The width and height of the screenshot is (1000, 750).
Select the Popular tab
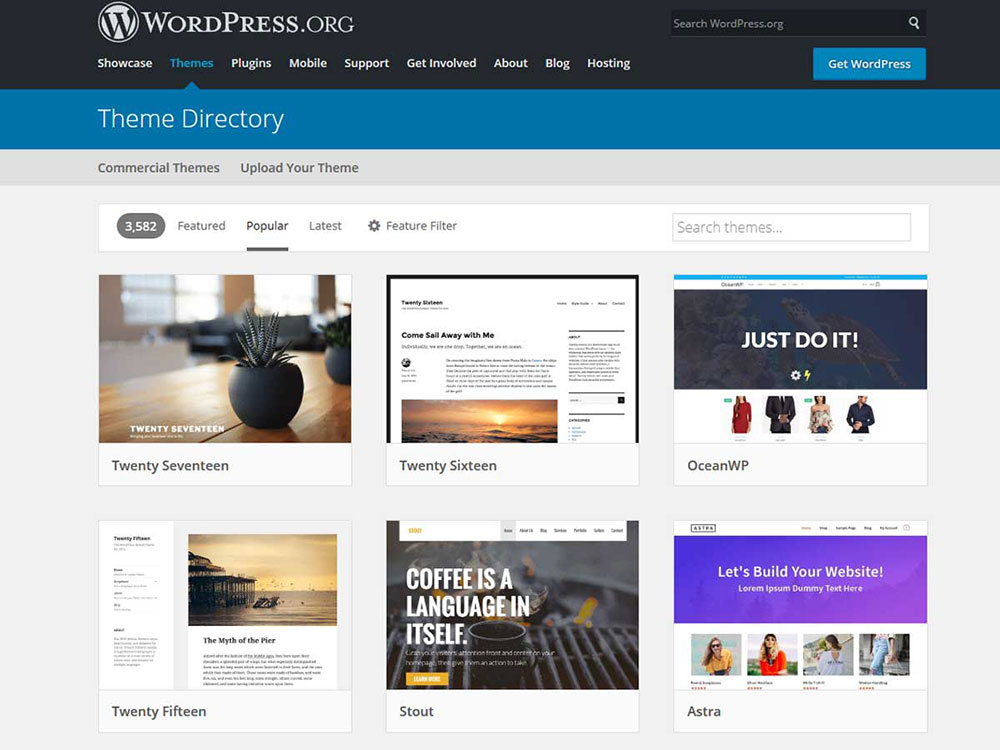(x=267, y=226)
